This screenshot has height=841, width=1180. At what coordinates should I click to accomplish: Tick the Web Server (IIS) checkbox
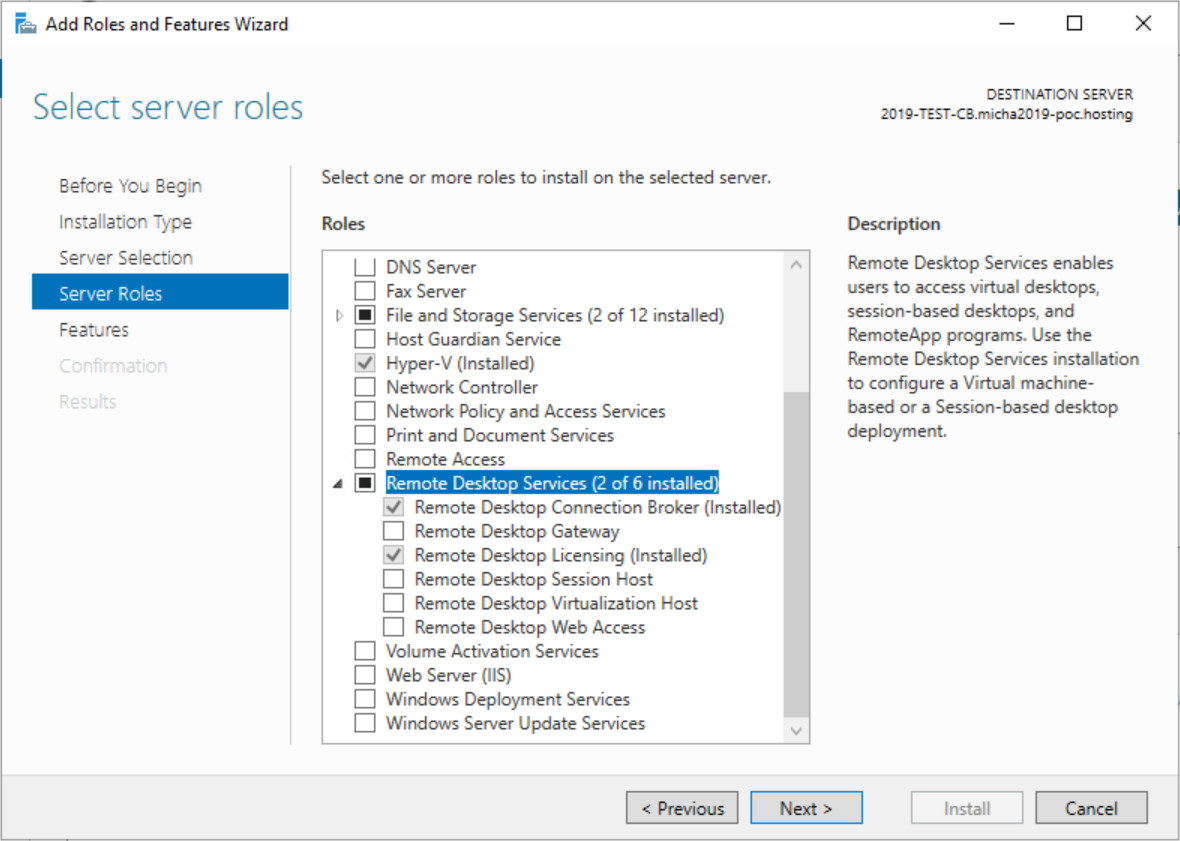pos(365,675)
